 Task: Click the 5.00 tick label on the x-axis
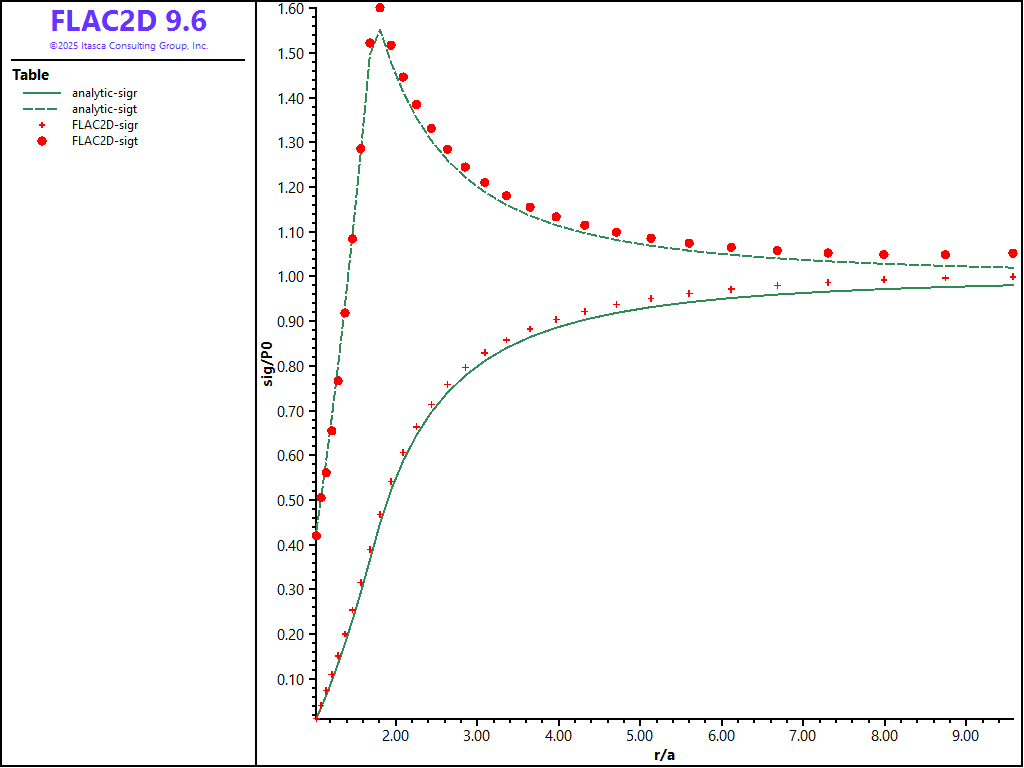640,735
